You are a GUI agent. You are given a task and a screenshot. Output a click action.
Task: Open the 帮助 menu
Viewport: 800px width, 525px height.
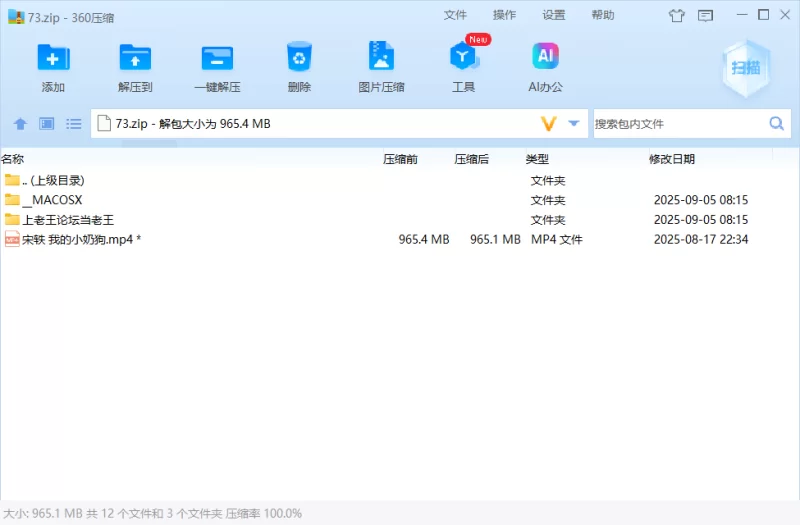[x=603, y=15]
